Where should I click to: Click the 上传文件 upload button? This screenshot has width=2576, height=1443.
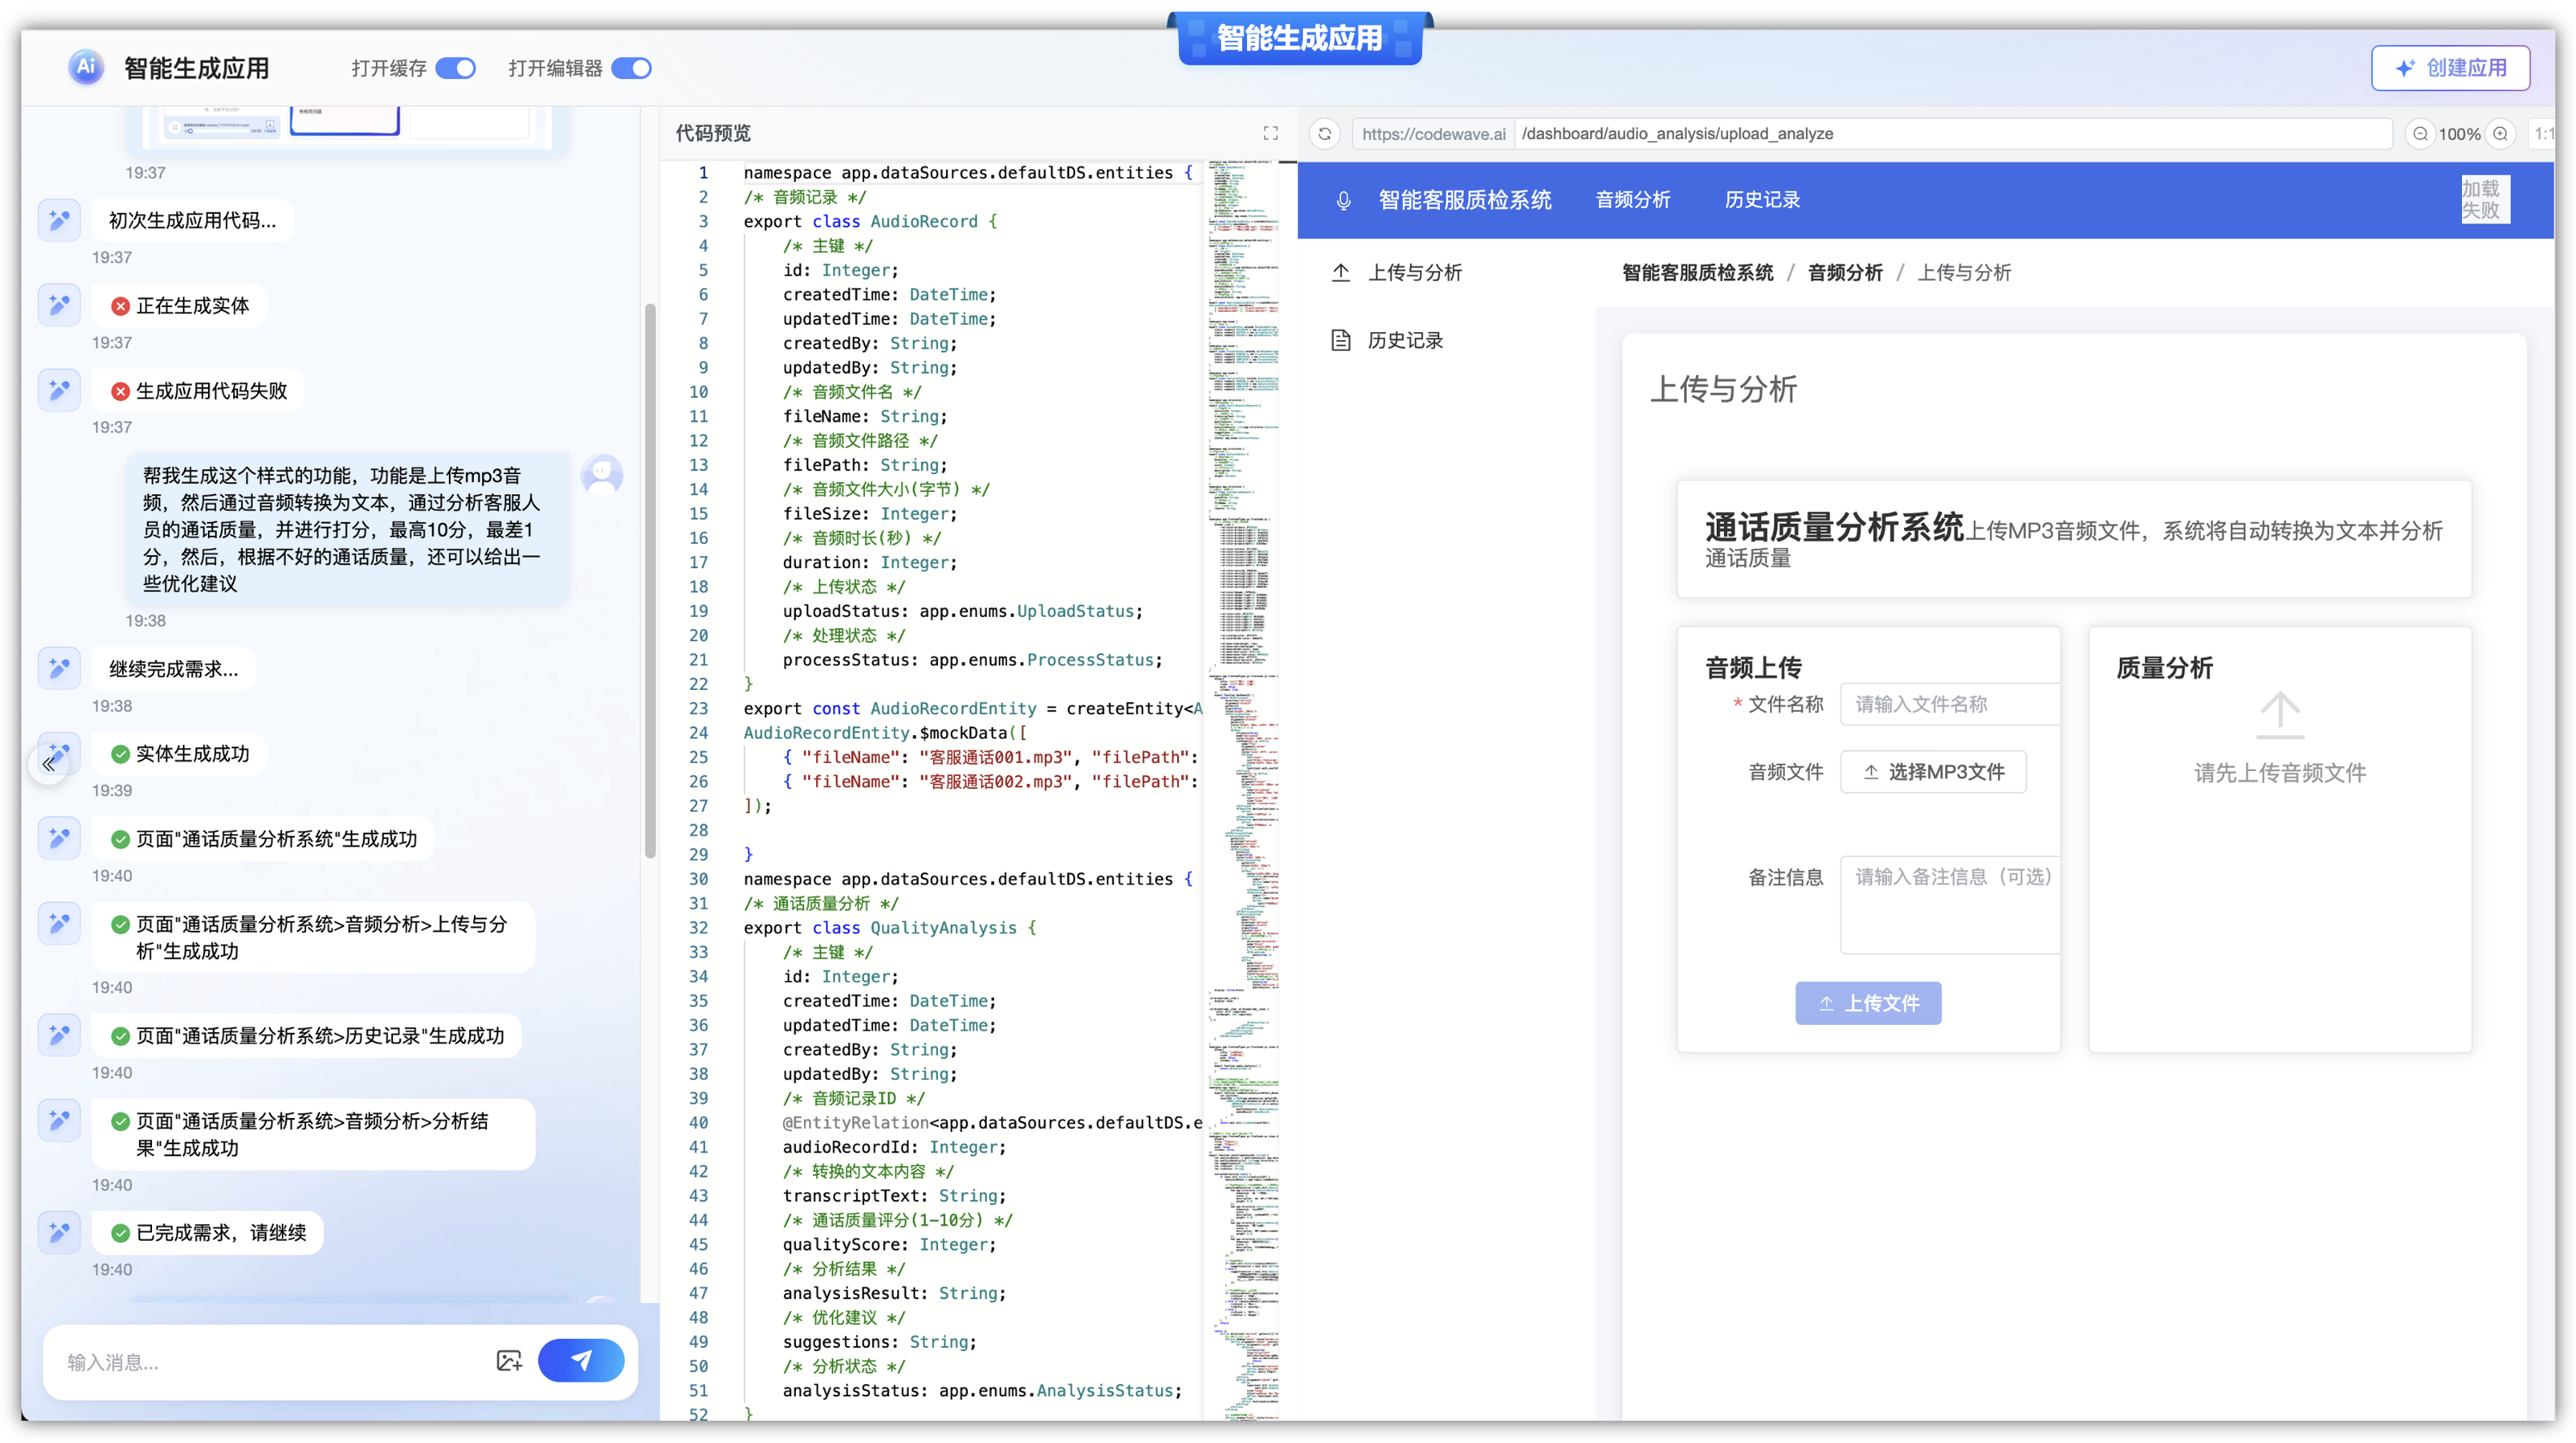click(1867, 1003)
